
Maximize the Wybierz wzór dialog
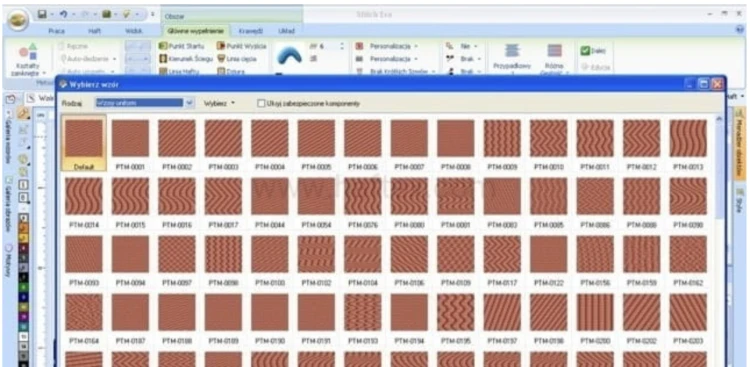click(x=703, y=84)
